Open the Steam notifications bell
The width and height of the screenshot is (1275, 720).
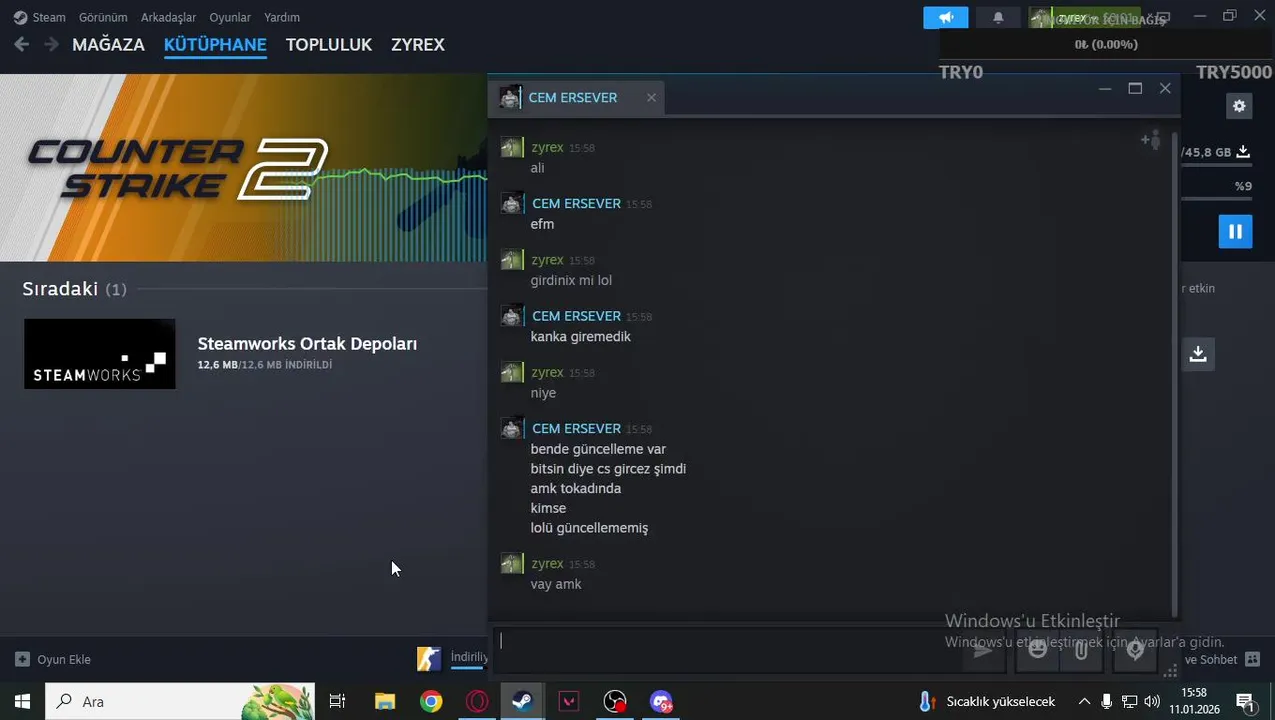[998, 17]
